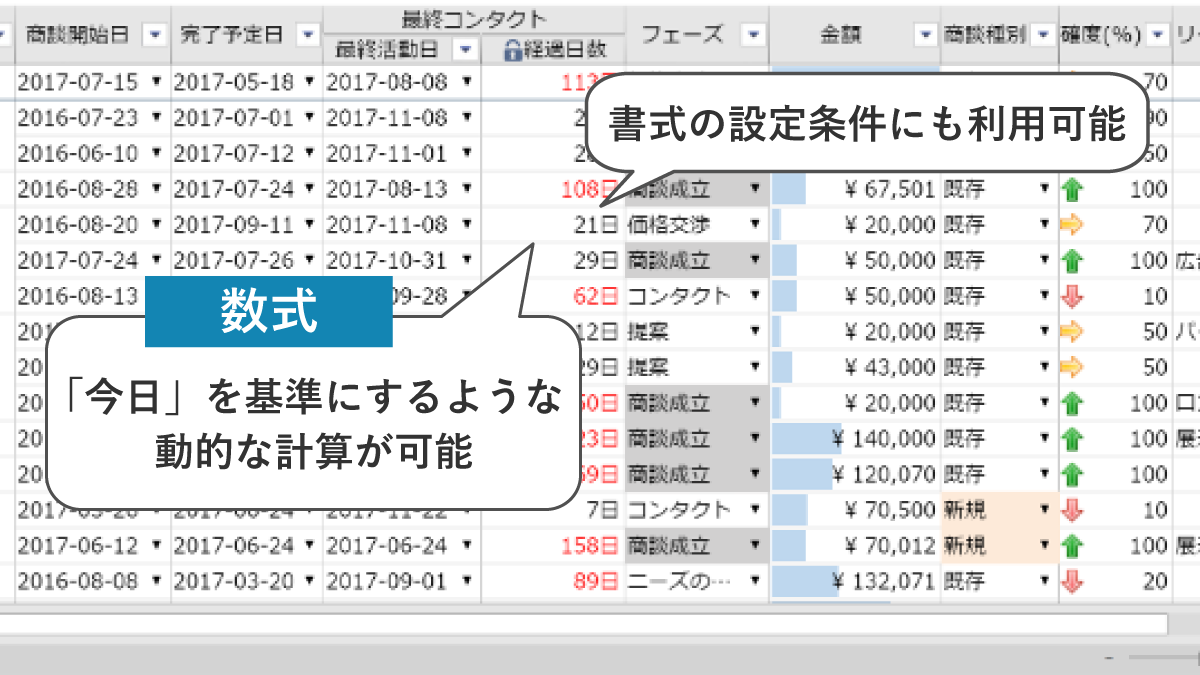Open the 完了予定日 column filter dropdown

[x=308, y=35]
